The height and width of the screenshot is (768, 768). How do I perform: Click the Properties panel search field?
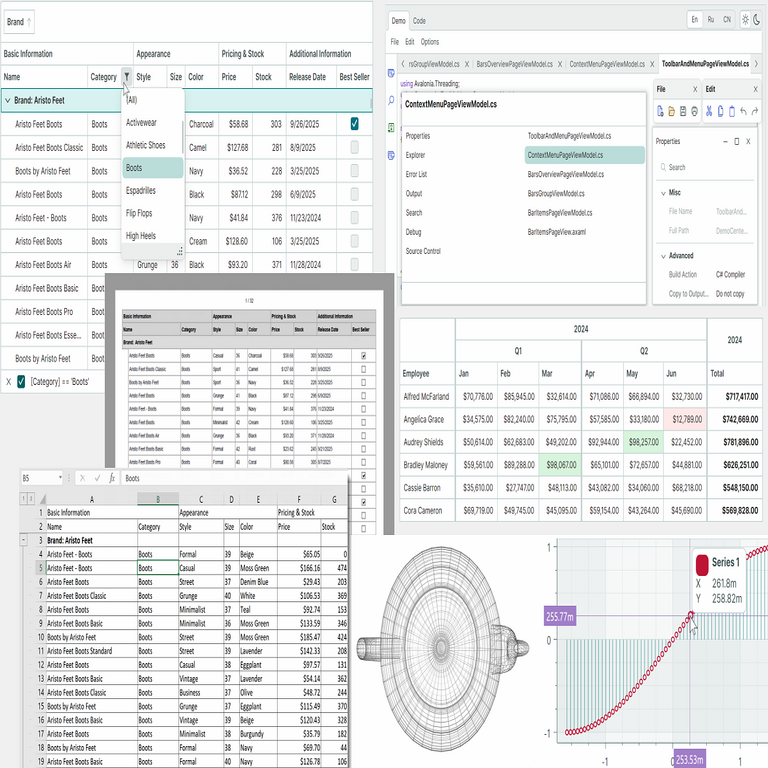(x=705, y=167)
